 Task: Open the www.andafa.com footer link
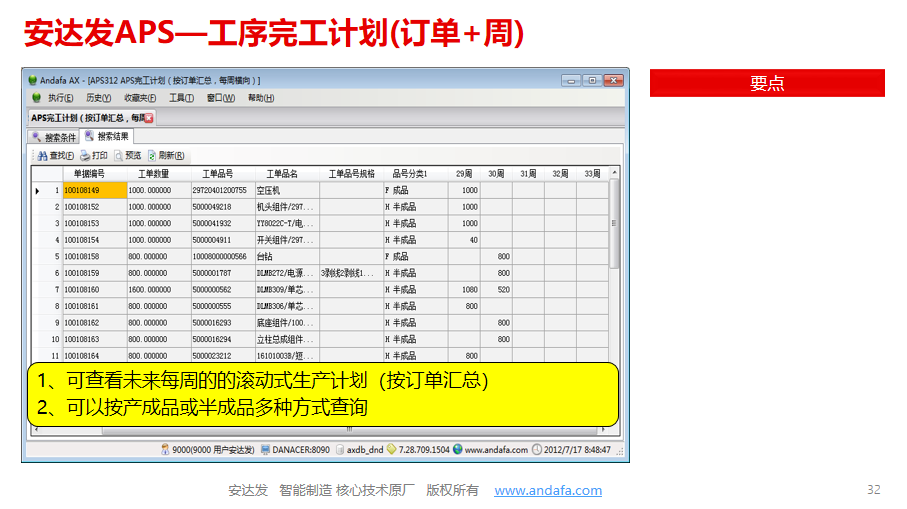(x=548, y=490)
